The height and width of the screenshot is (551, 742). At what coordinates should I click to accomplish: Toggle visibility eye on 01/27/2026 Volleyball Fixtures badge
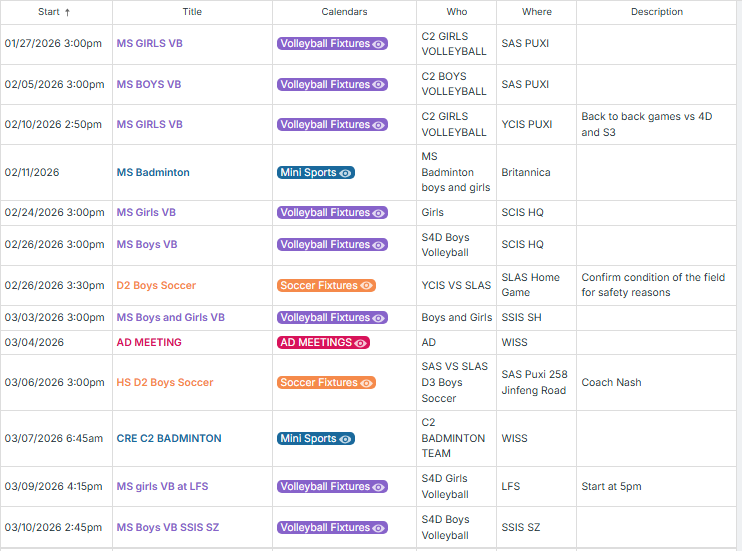tap(378, 45)
